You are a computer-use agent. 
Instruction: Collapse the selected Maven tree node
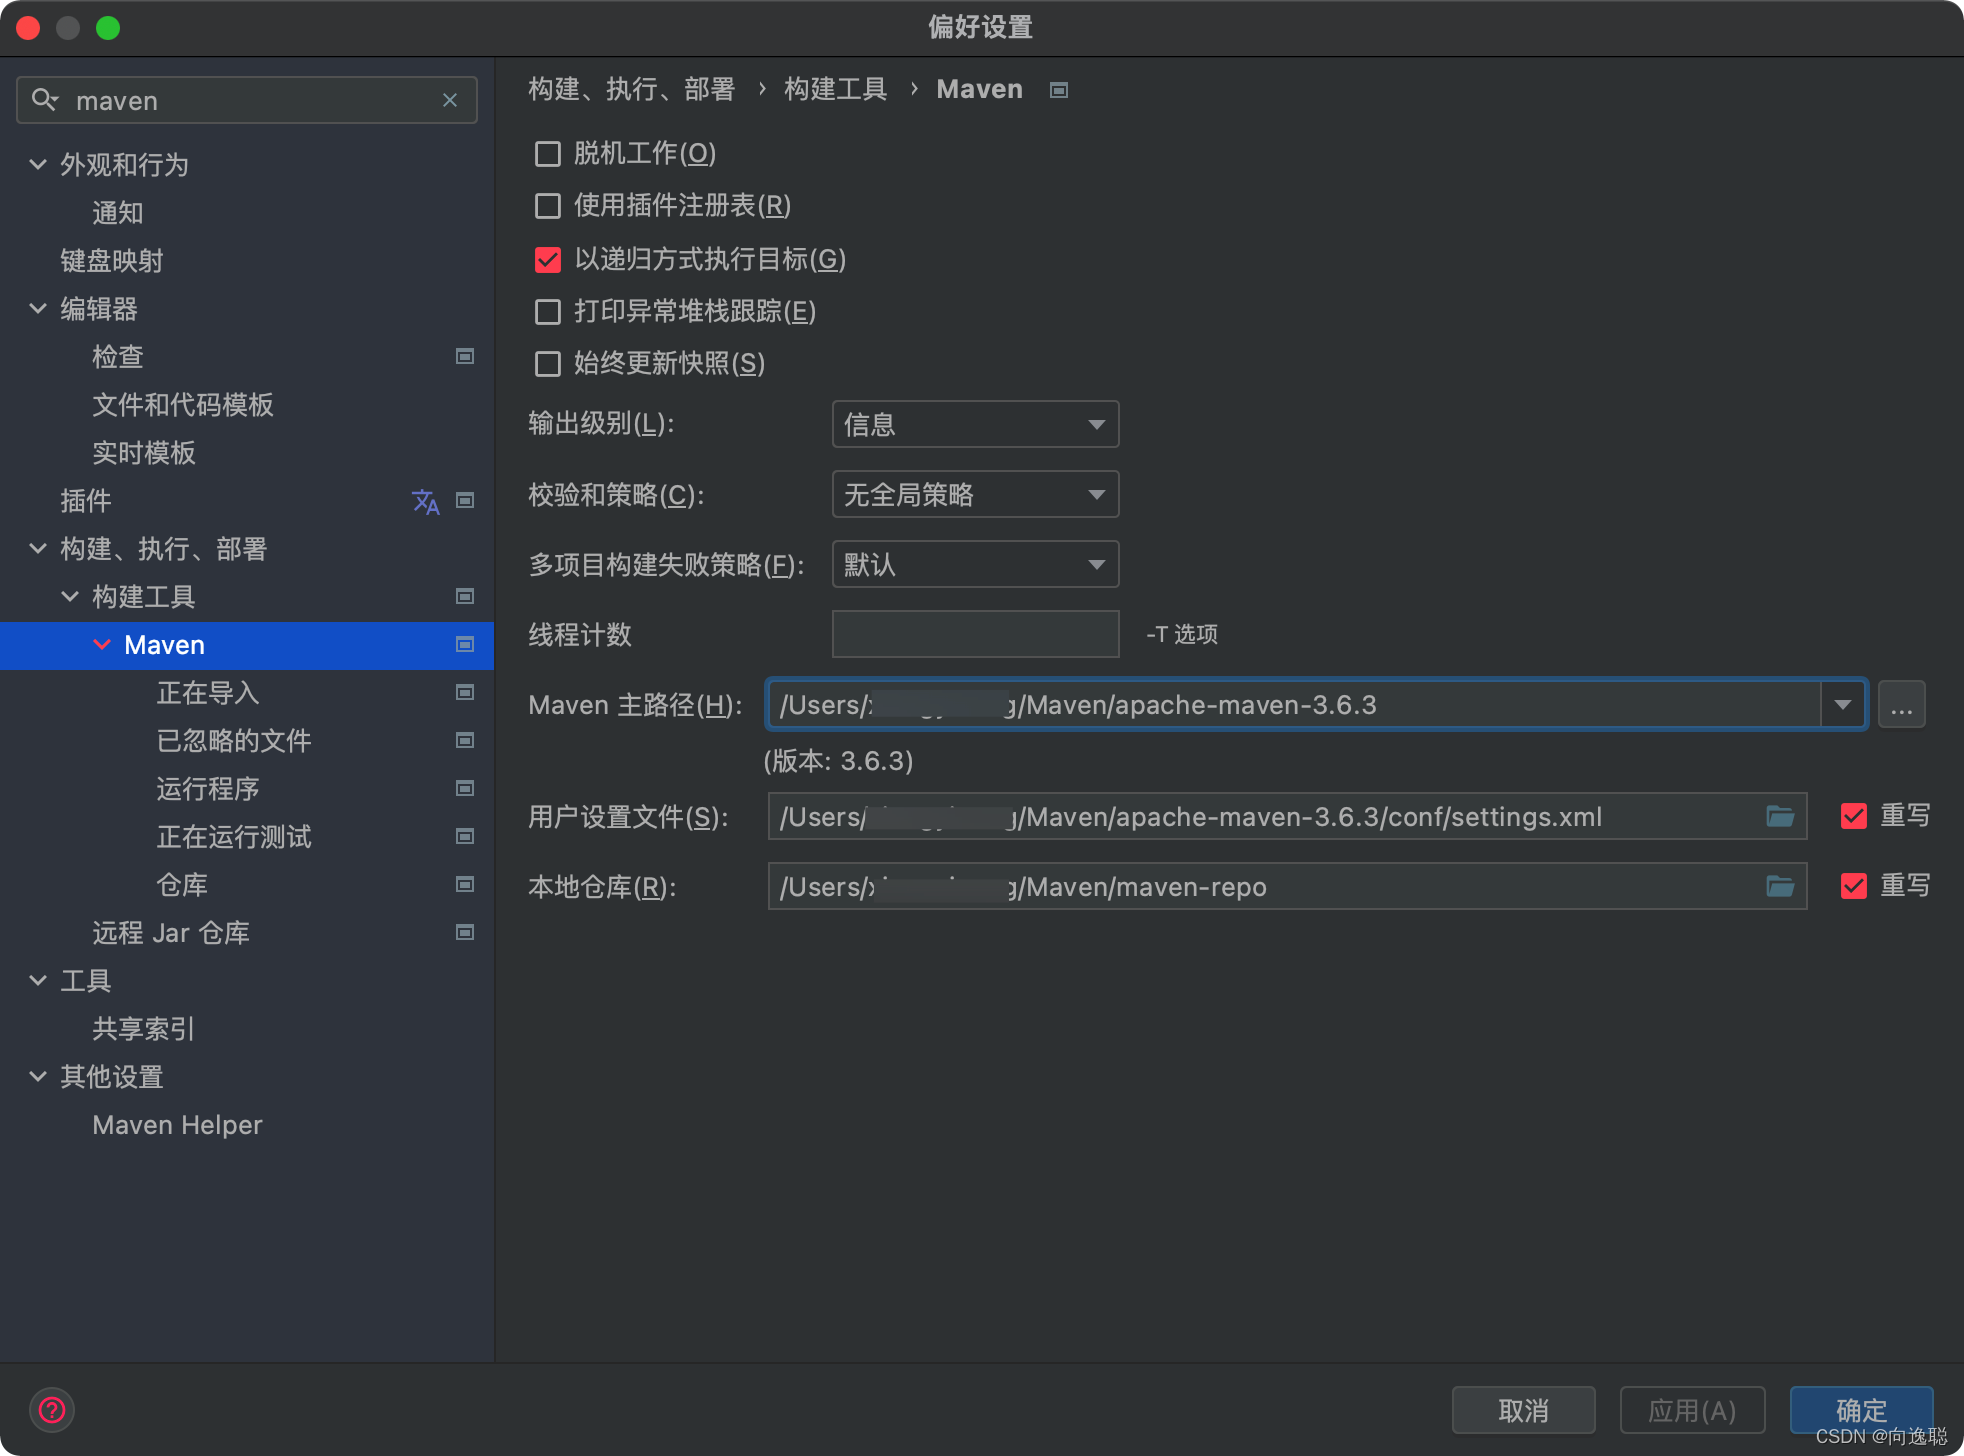pyautogui.click(x=102, y=644)
